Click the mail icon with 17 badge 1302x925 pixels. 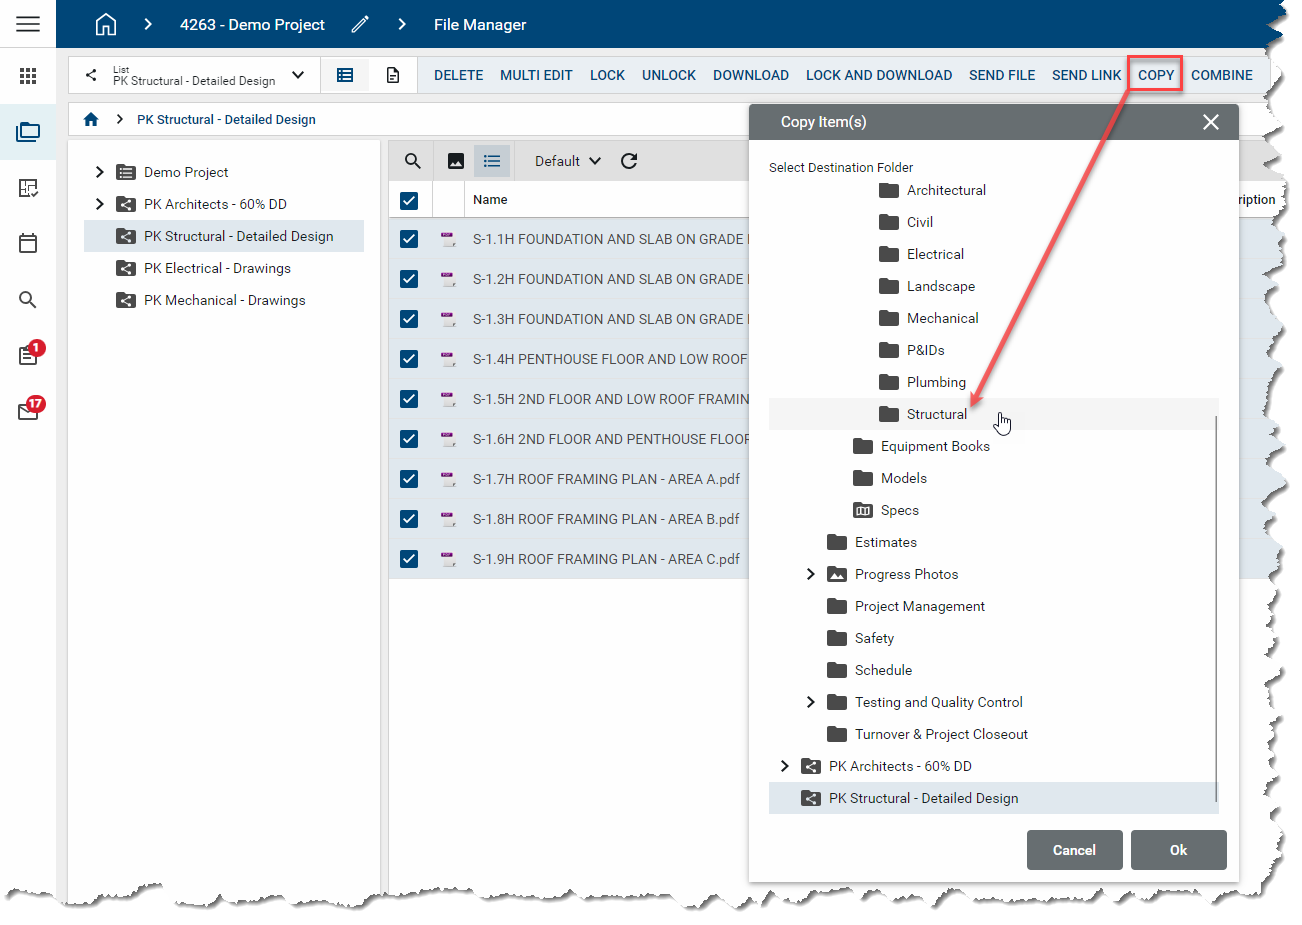point(28,411)
